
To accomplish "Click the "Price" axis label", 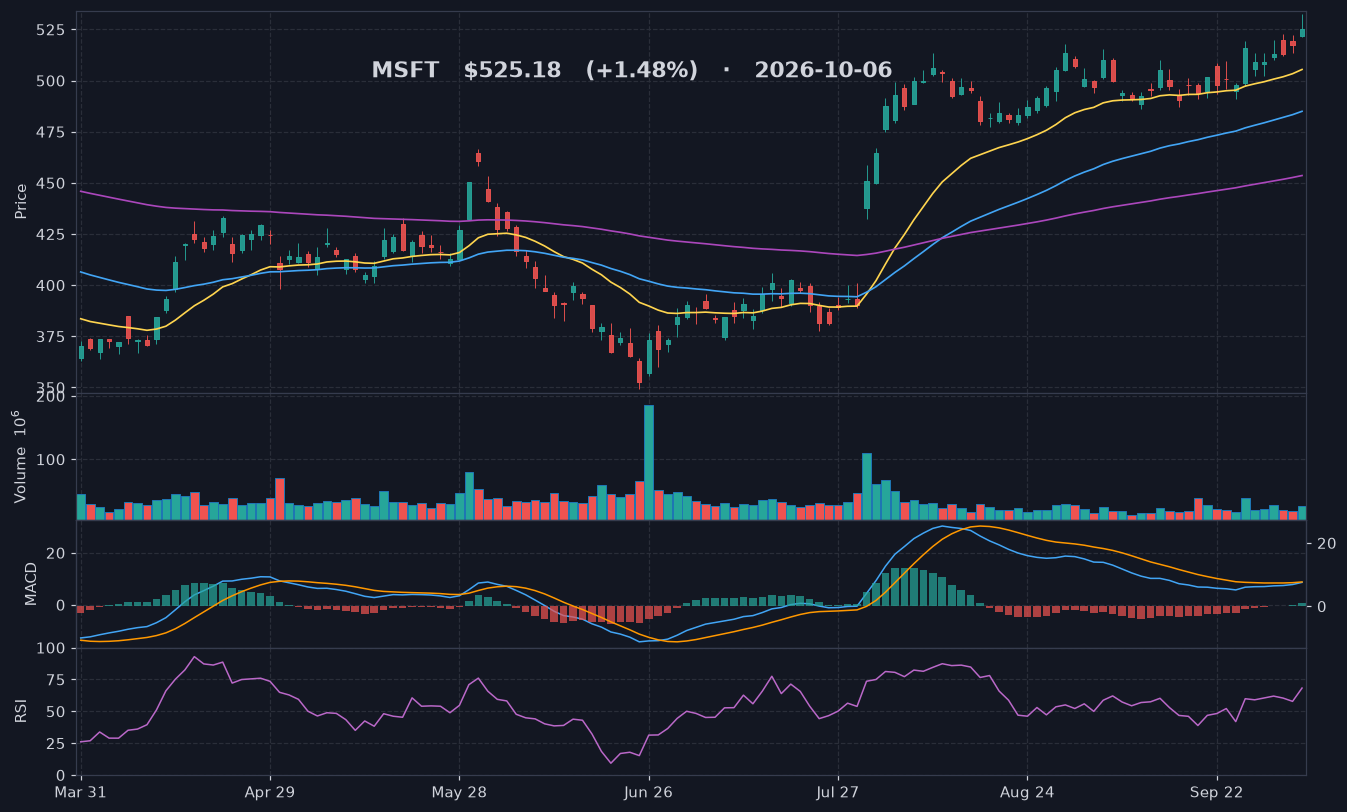I will pyautogui.click(x=21, y=201).
